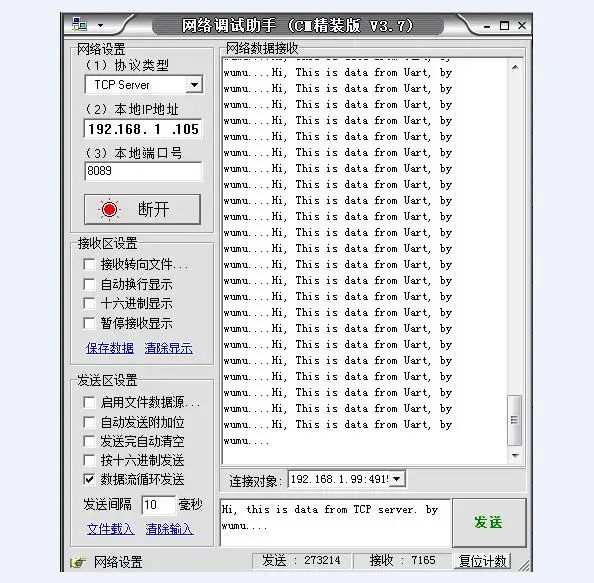Enable the 十六进制显示 checkbox
The image size is (594, 583).
click(89, 303)
